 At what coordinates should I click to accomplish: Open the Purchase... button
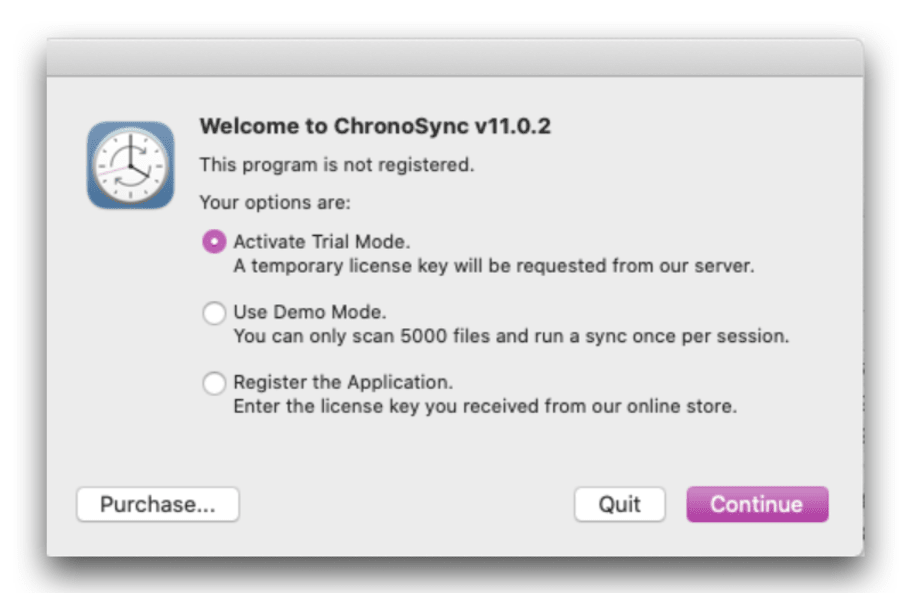pyautogui.click(x=157, y=505)
